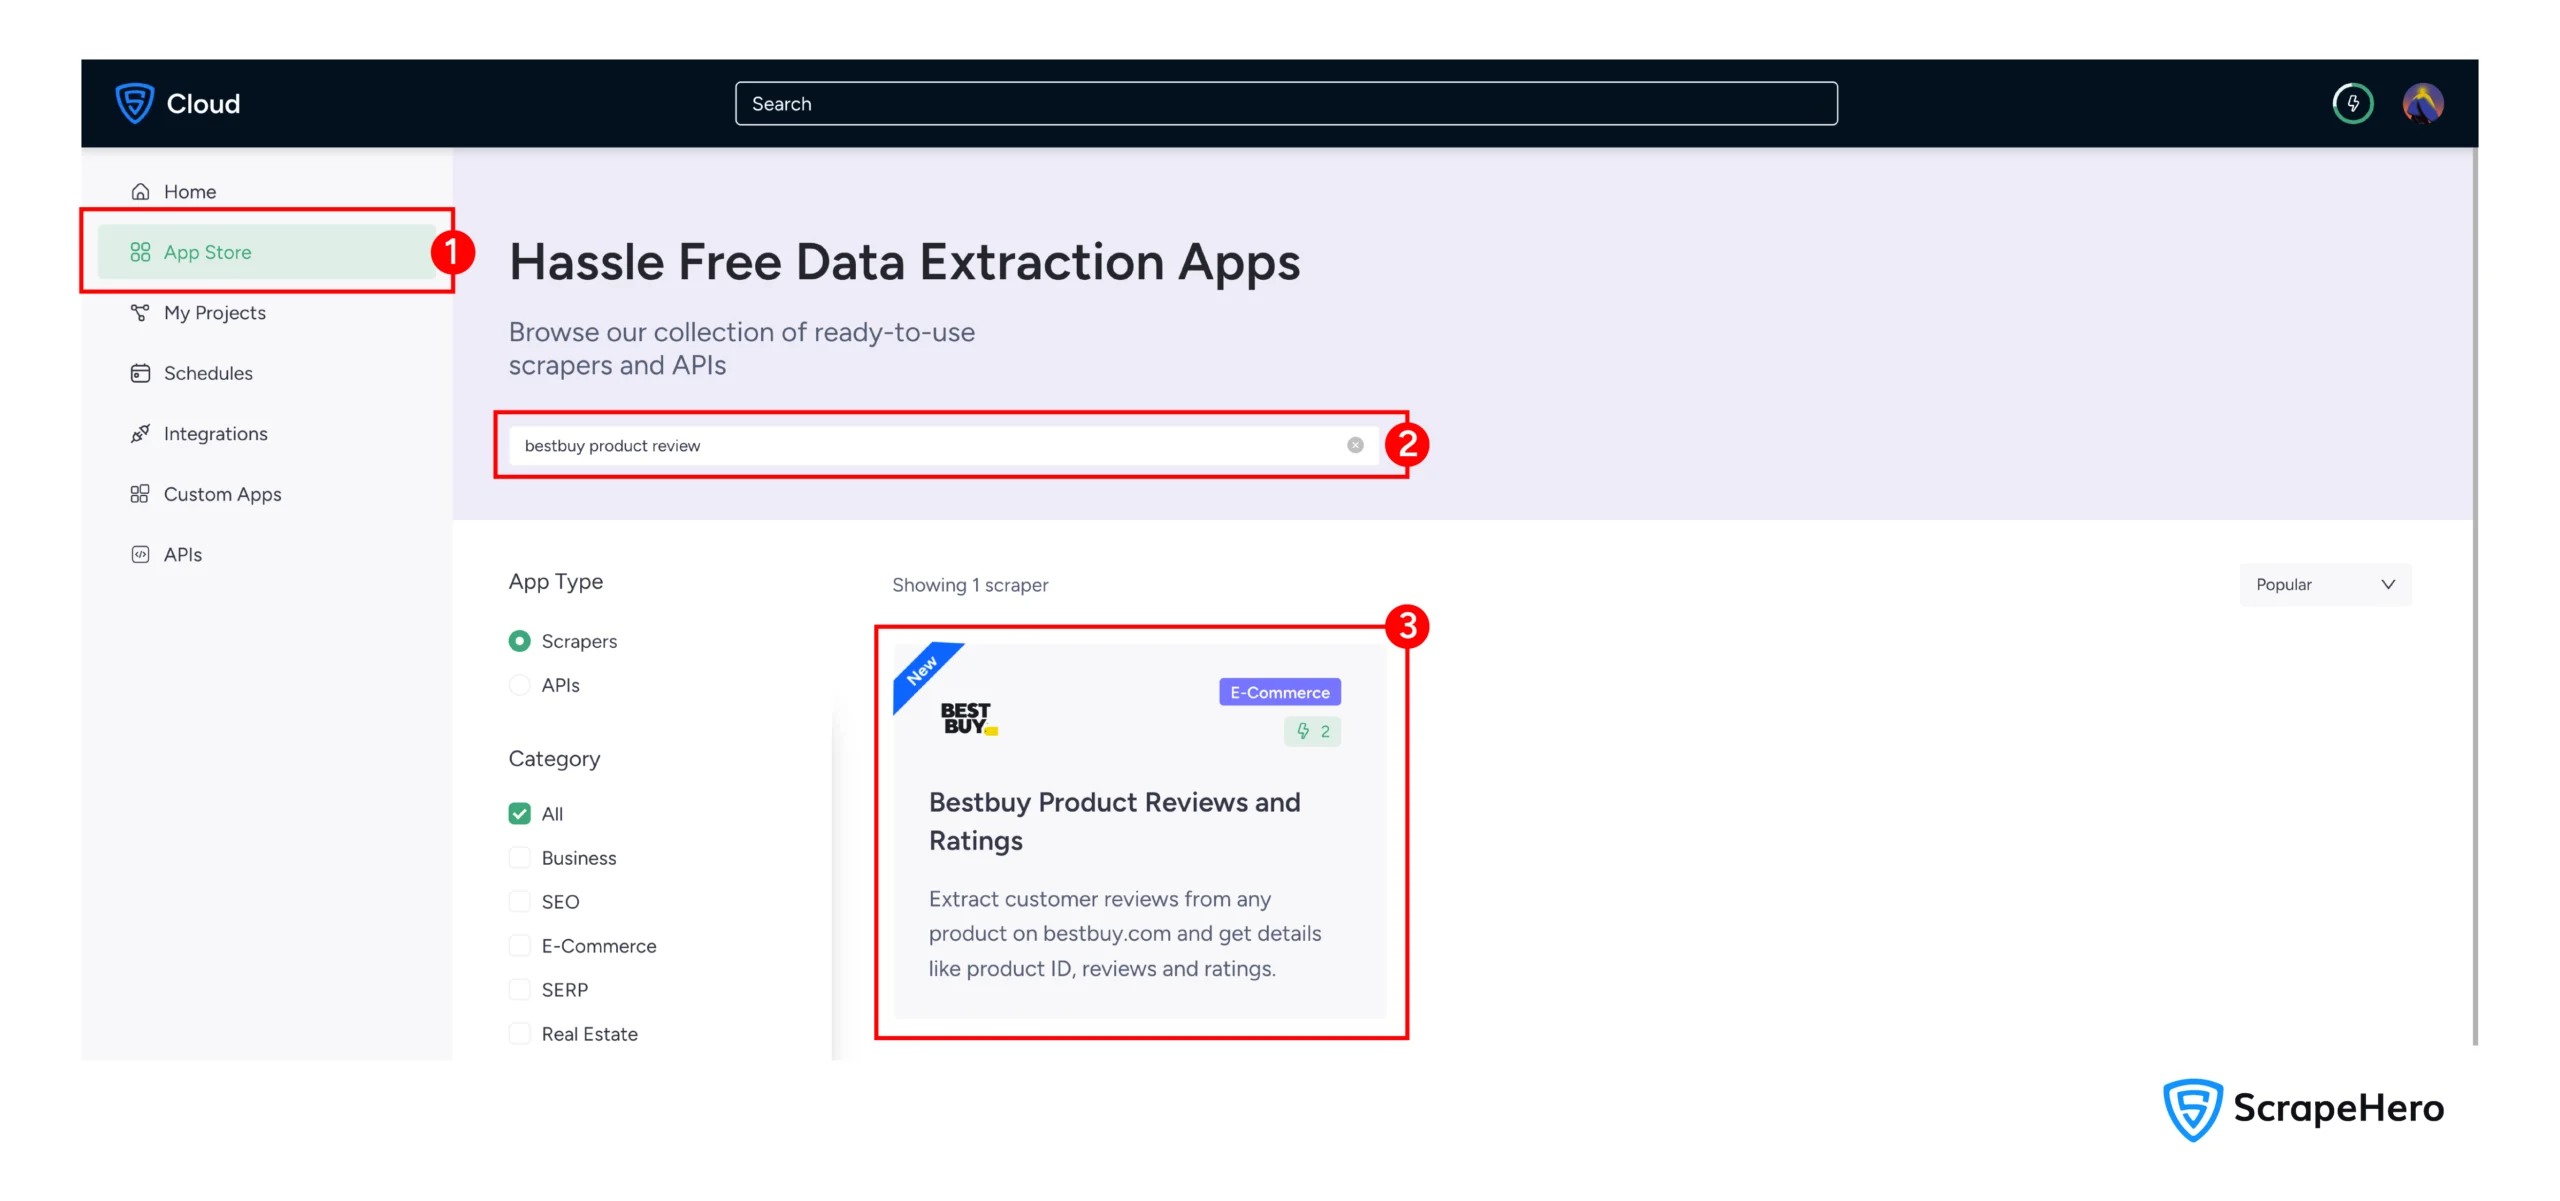
Task: Click the page vertical scrollbar
Action: tap(2474, 600)
